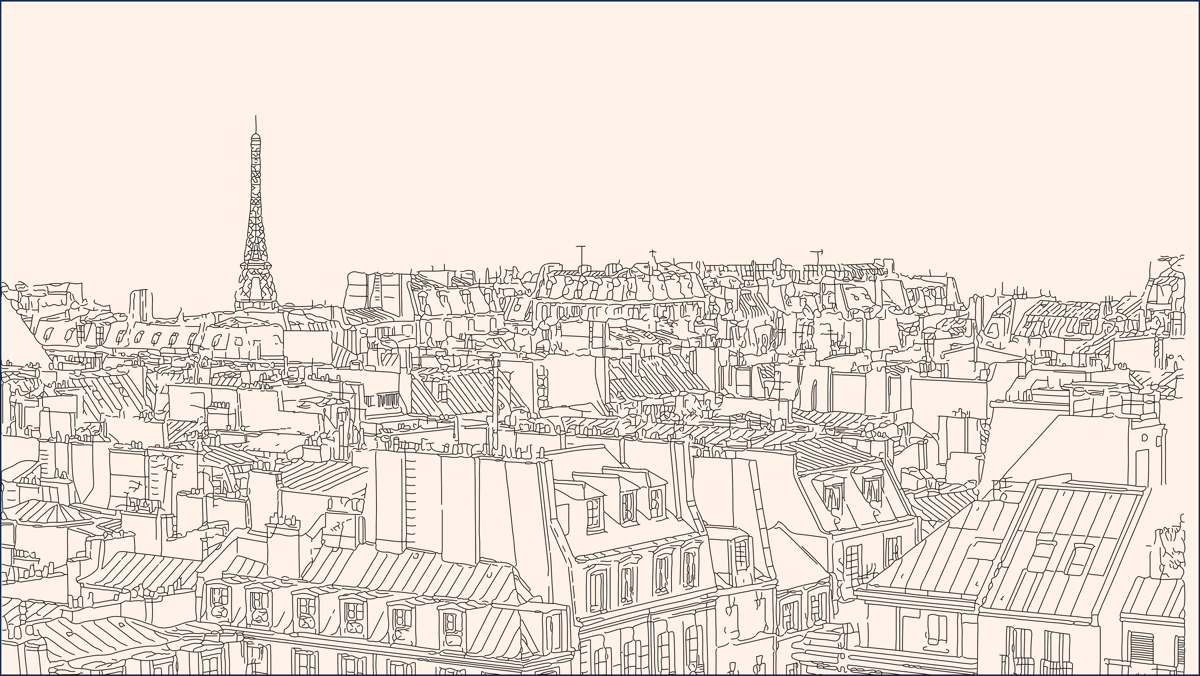Click the antenna spire atop the Eiffel Tower
Image resolution: width=1200 pixels, height=676 pixels.
(x=255, y=125)
